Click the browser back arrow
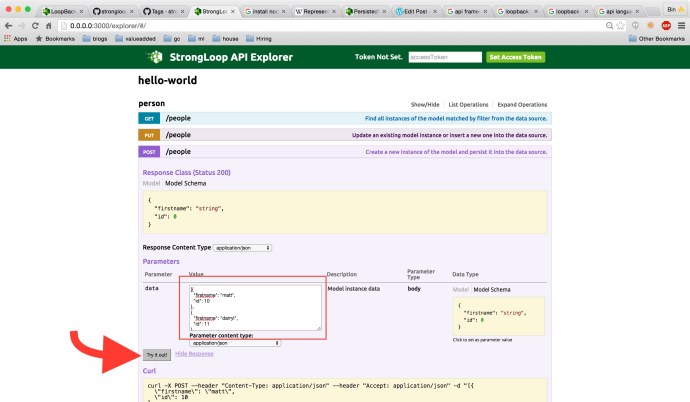The width and height of the screenshot is (690, 402). pos(9,24)
